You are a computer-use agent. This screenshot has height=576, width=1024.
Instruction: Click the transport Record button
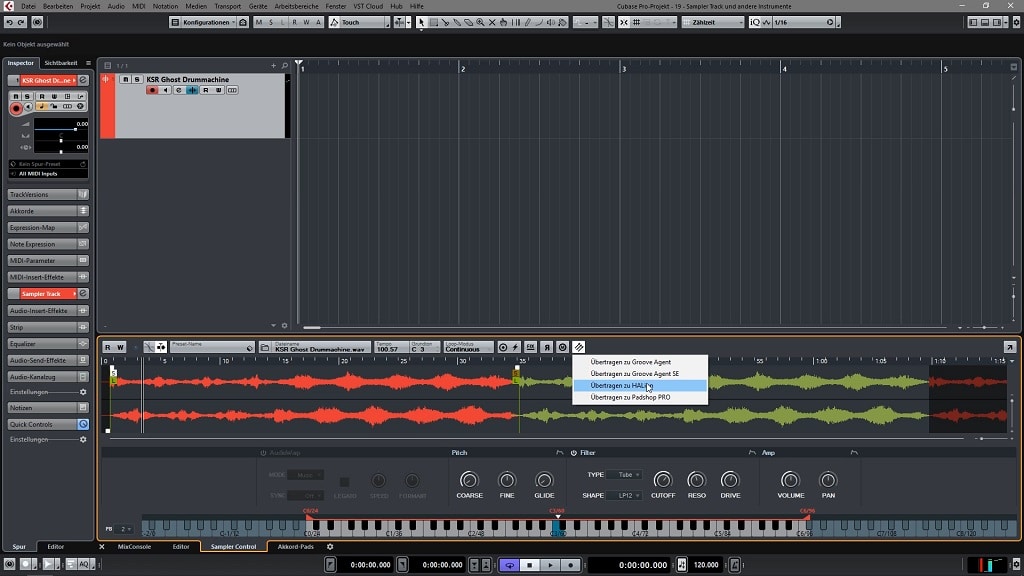tap(571, 565)
